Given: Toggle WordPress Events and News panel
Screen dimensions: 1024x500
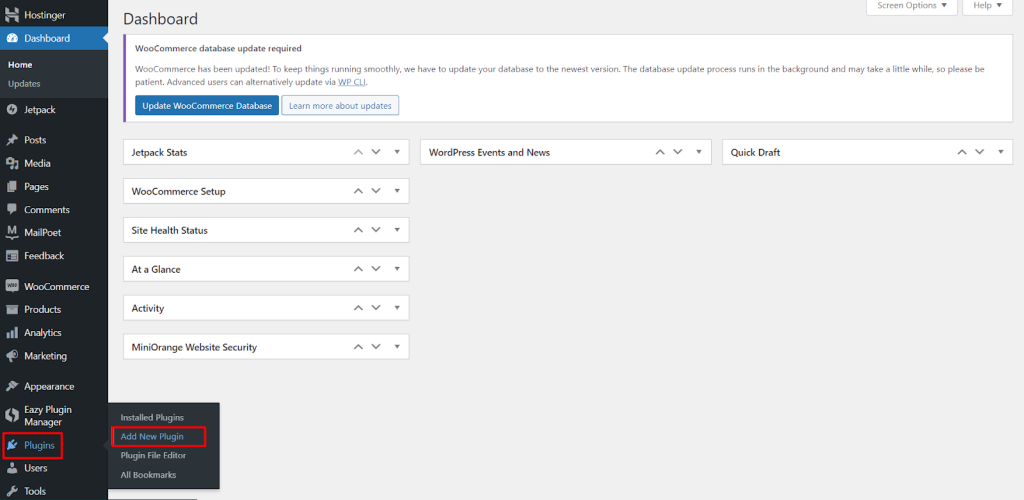Looking at the screenshot, I should point(699,152).
